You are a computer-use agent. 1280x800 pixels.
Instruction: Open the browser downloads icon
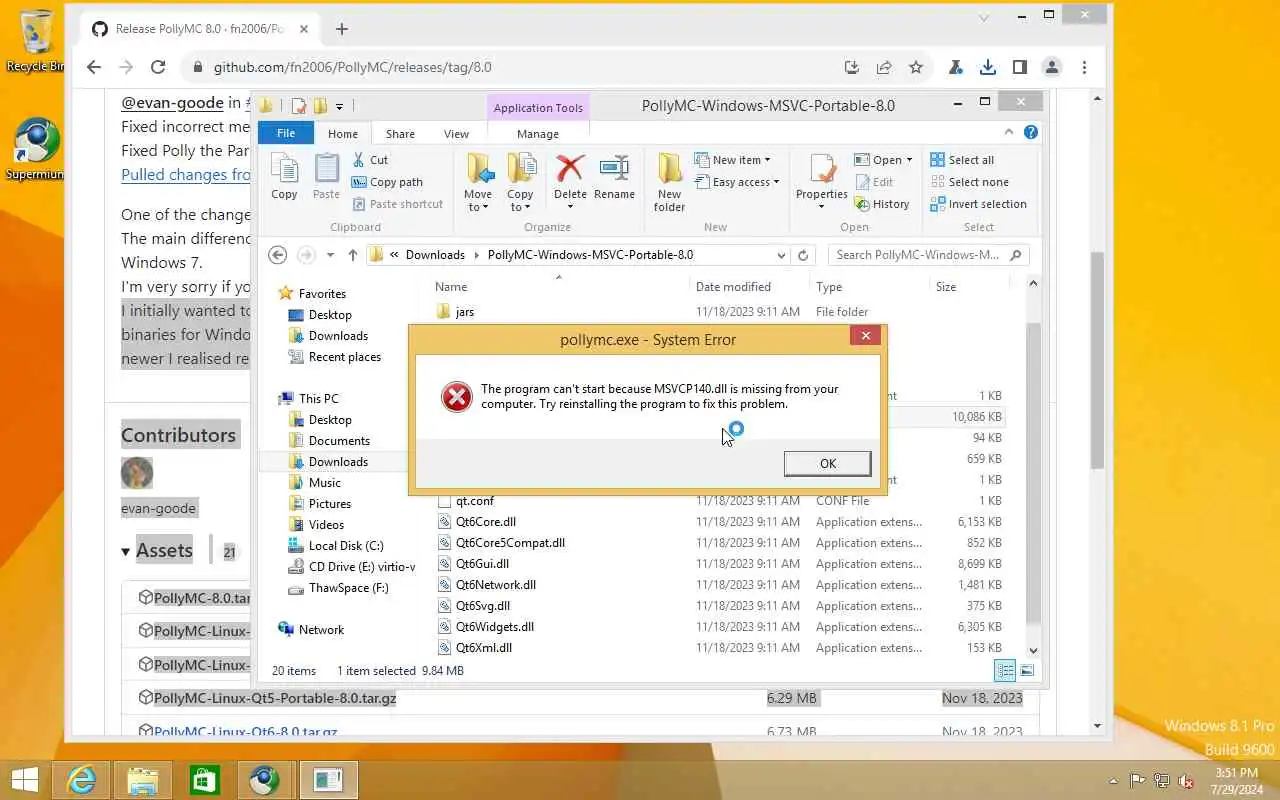tap(988, 67)
